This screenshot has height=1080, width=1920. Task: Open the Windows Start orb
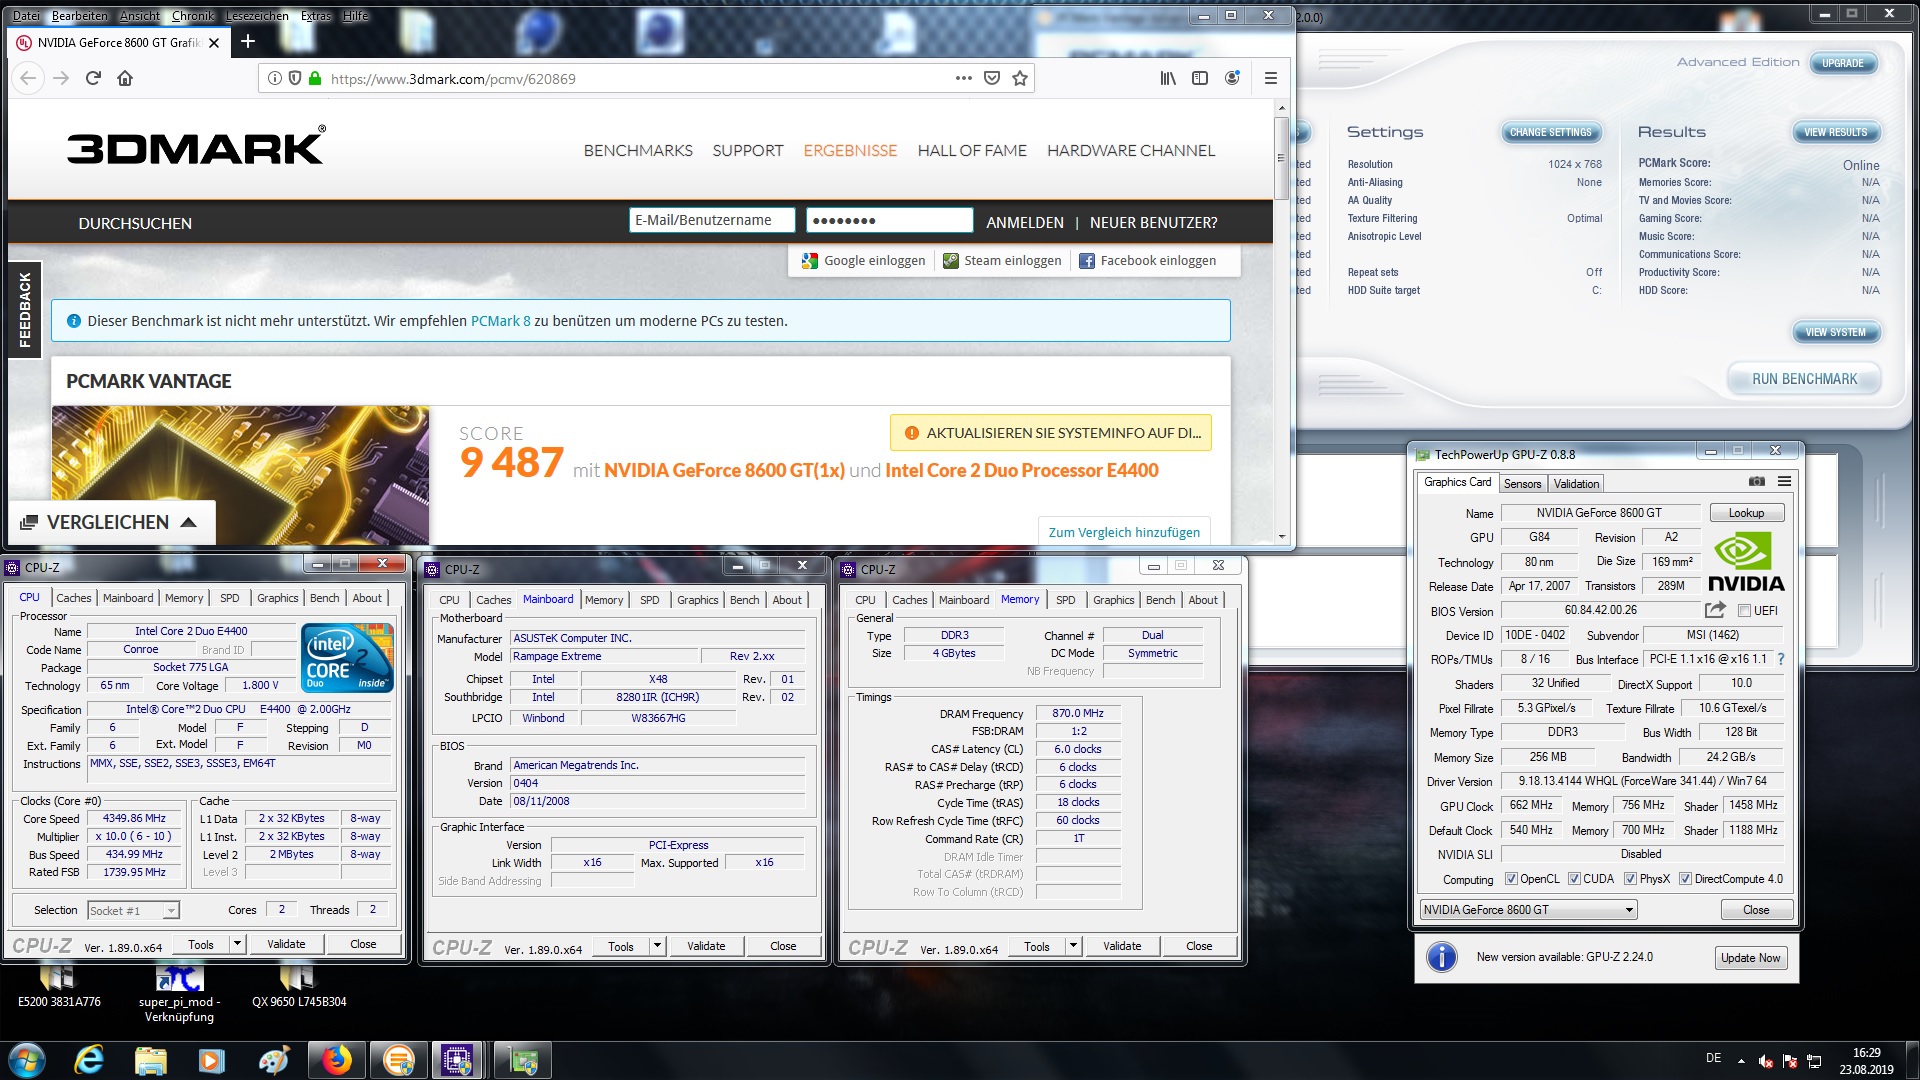[x=27, y=1060]
